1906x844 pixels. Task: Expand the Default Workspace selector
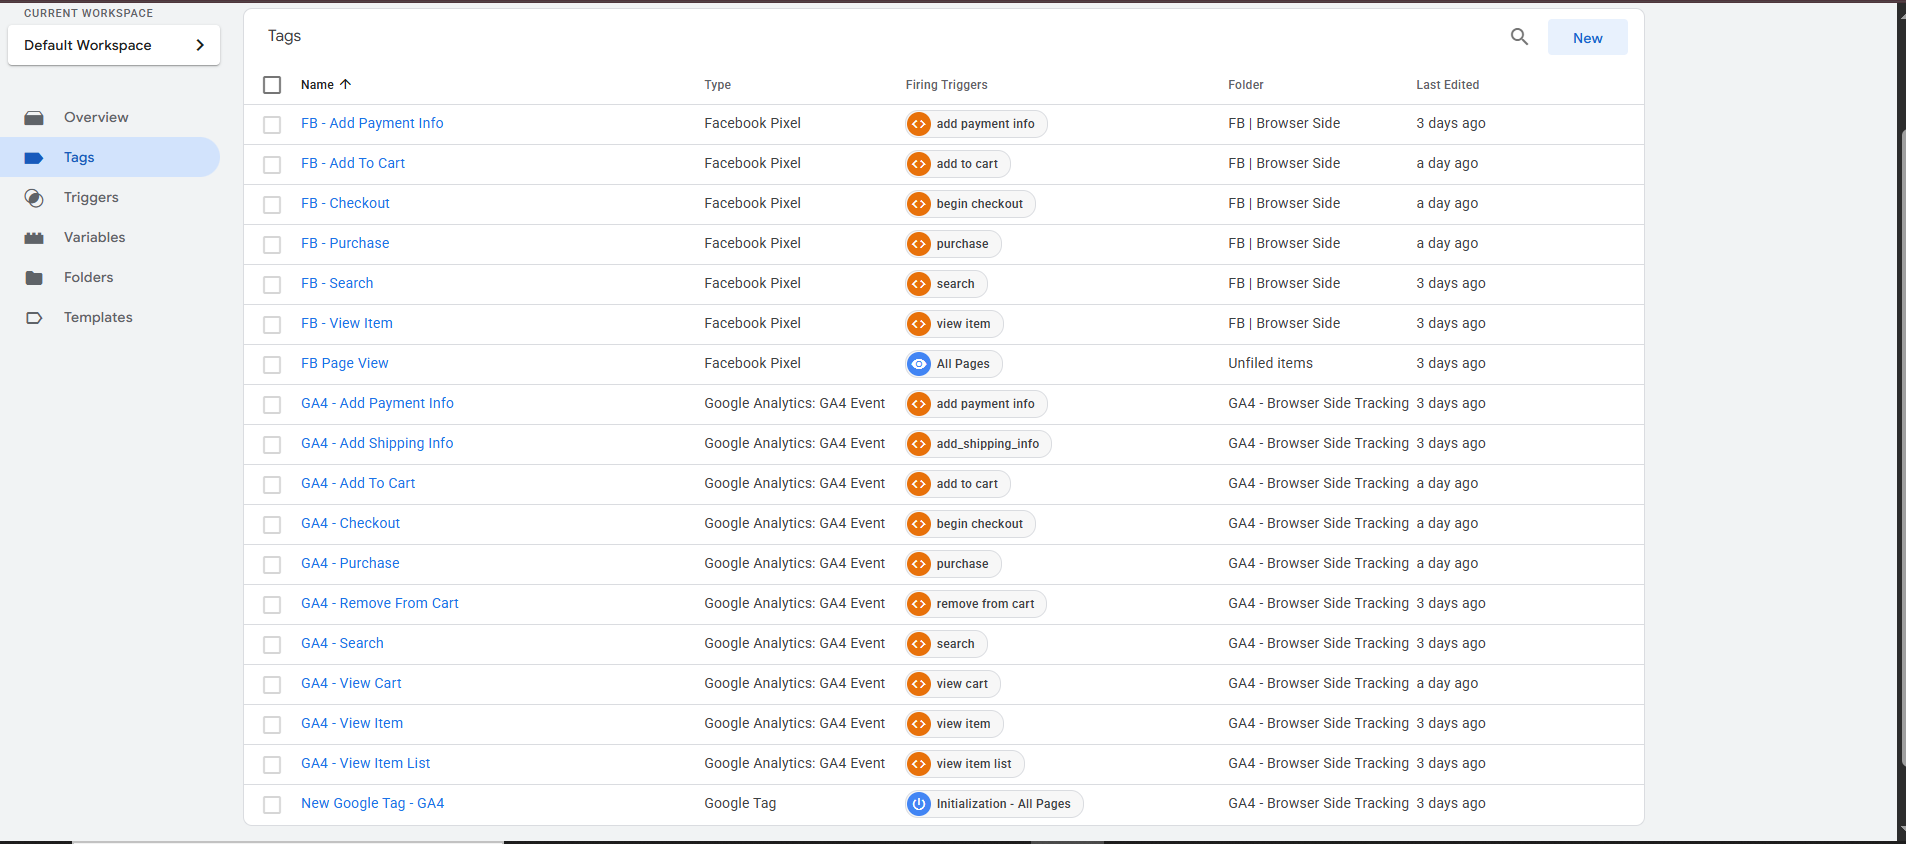coord(114,45)
